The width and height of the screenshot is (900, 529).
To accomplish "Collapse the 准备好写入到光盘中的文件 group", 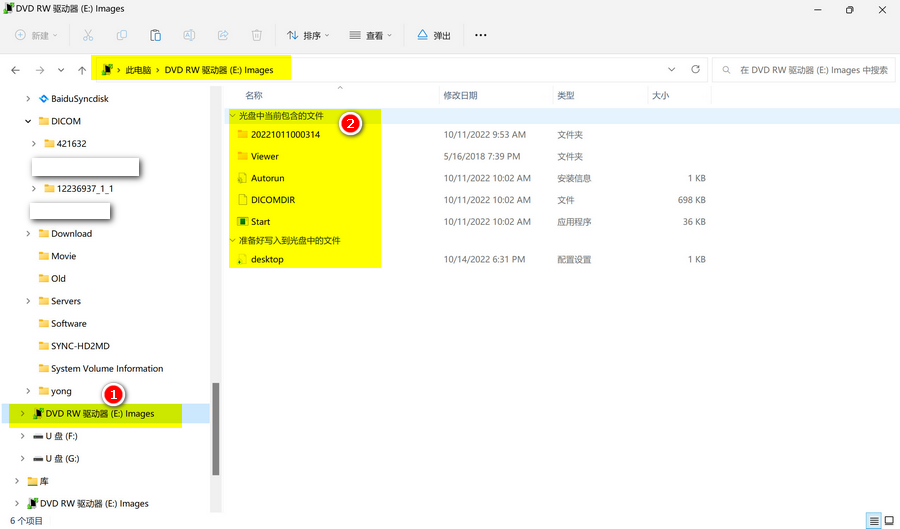I will pos(232,240).
